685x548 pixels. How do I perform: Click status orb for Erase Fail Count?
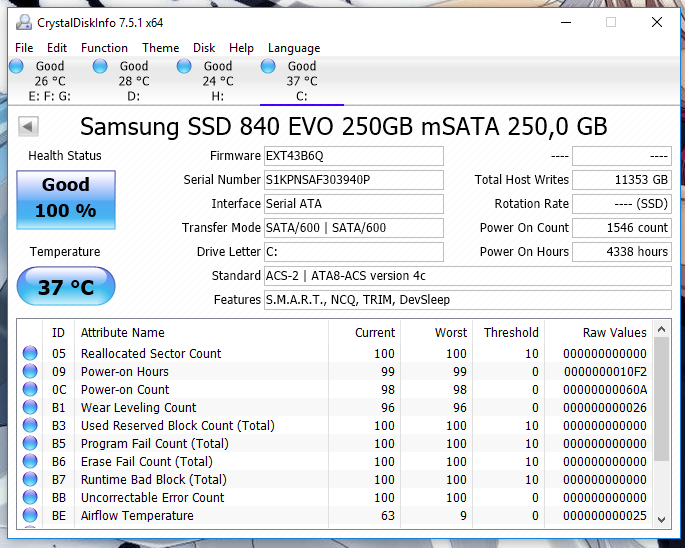(x=30, y=461)
